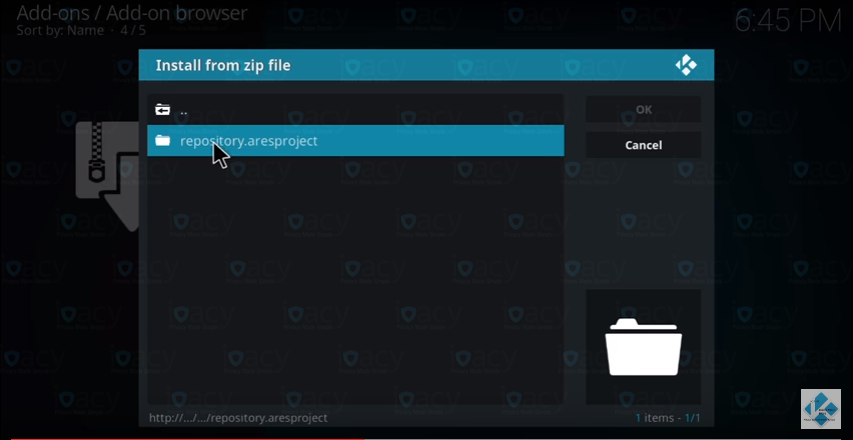Click the 1 items - 1/1 counter
Viewport: 853px width, 440px height.
tap(668, 418)
